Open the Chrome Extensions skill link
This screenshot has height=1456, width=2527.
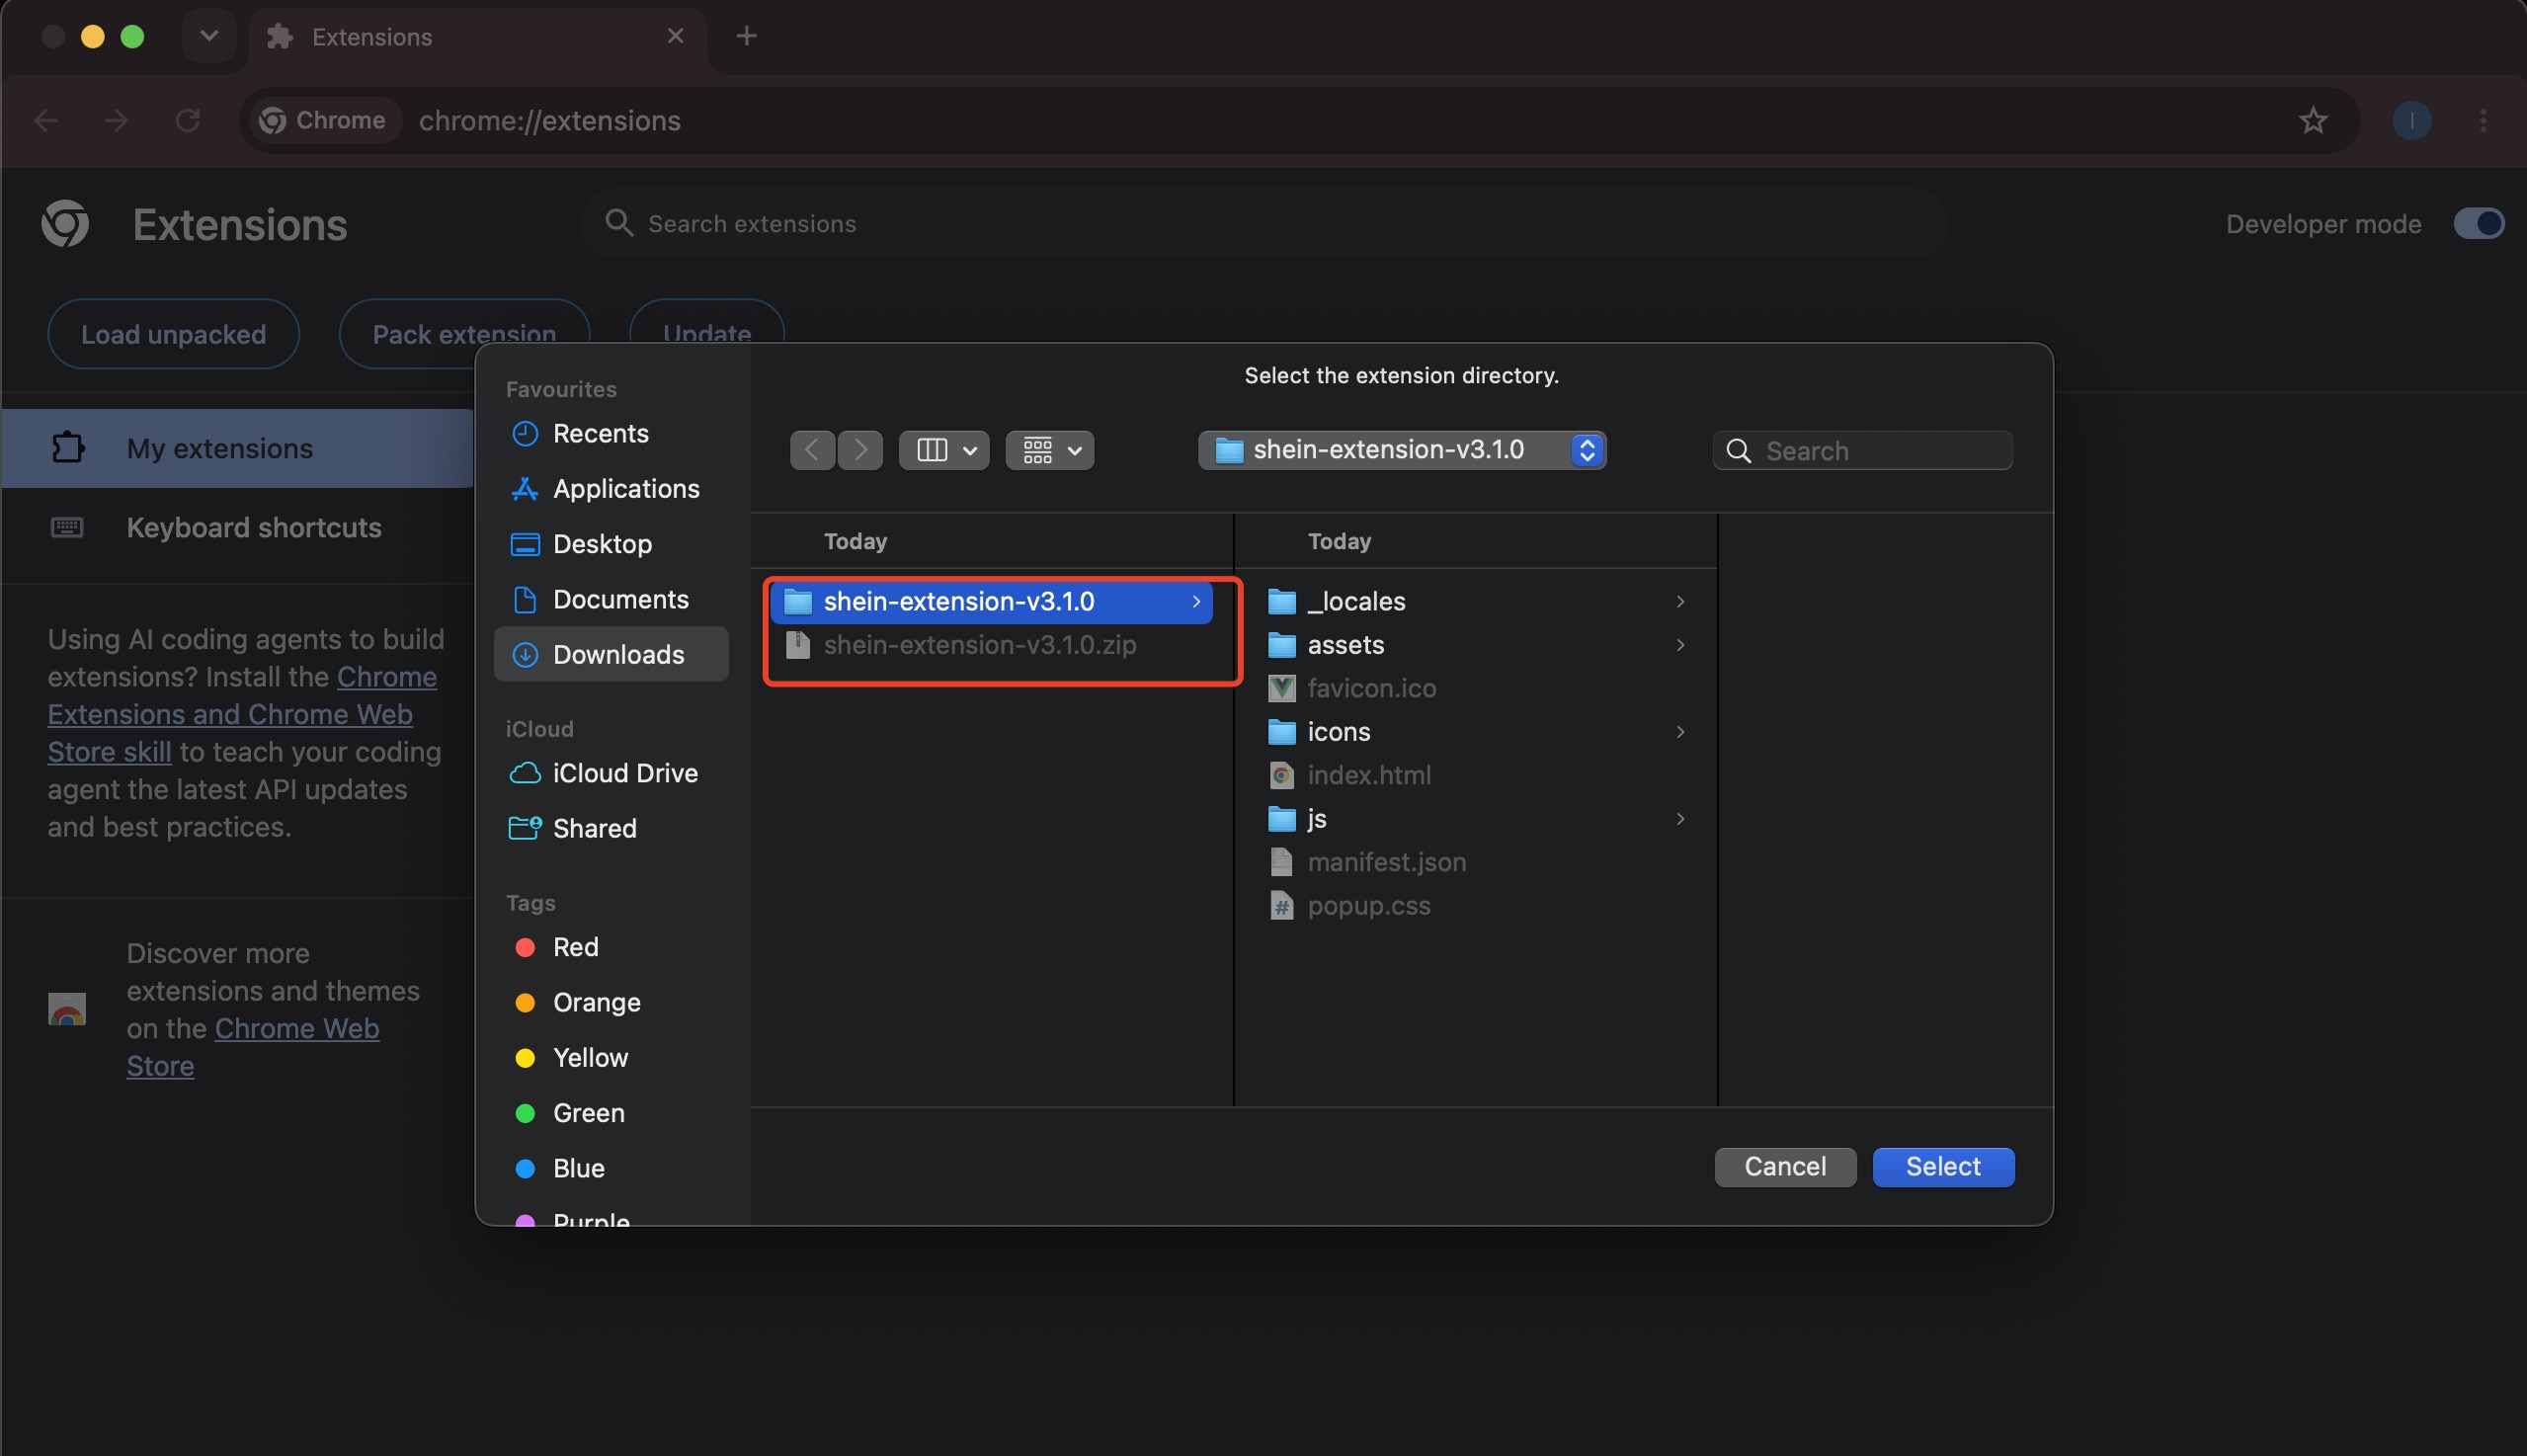(x=242, y=714)
